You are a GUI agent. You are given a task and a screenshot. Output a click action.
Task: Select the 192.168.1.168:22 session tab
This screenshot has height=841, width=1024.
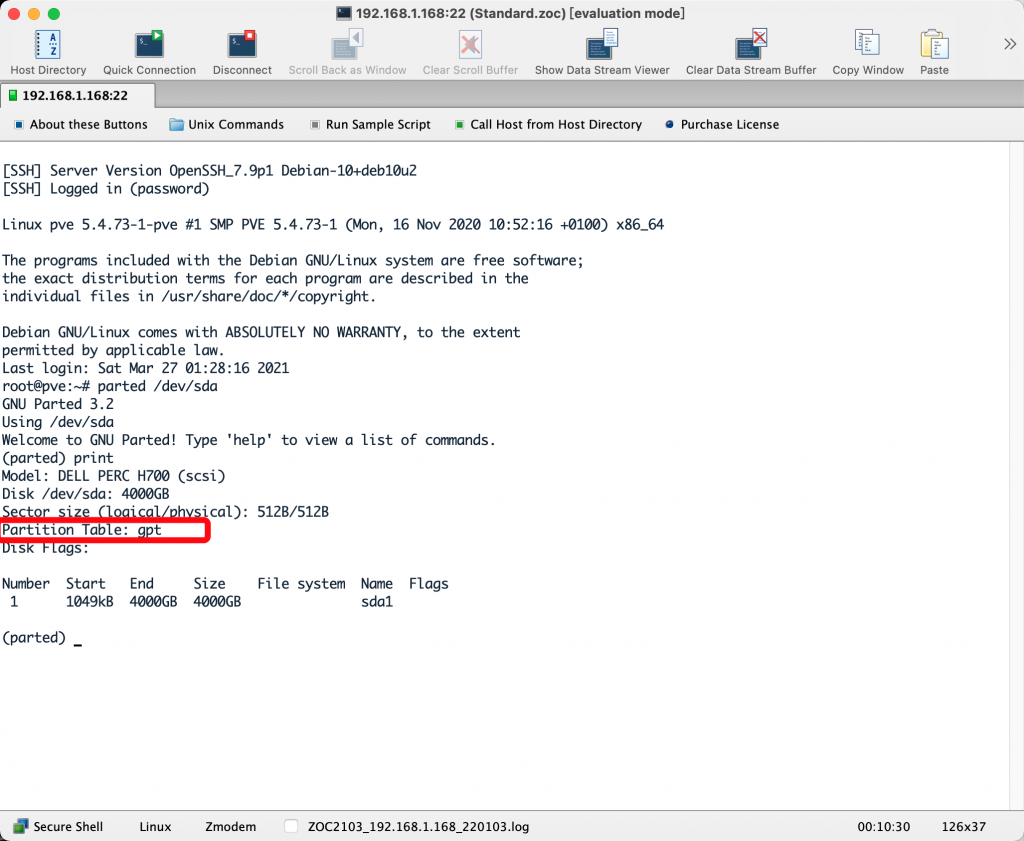[77, 95]
